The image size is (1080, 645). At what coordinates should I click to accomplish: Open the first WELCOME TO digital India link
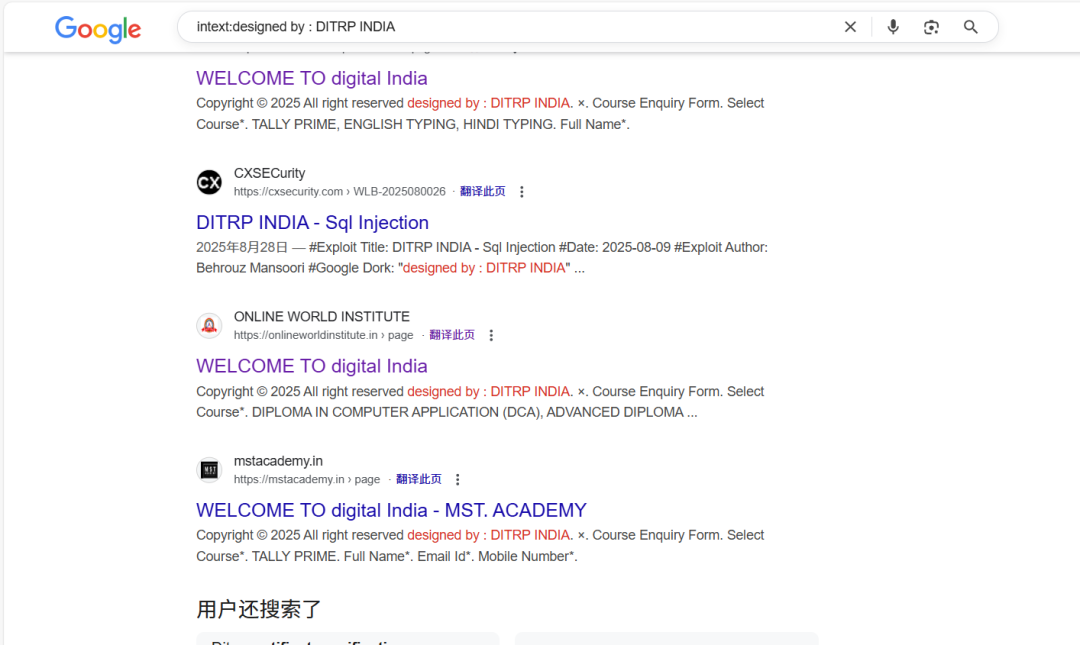[x=311, y=78]
